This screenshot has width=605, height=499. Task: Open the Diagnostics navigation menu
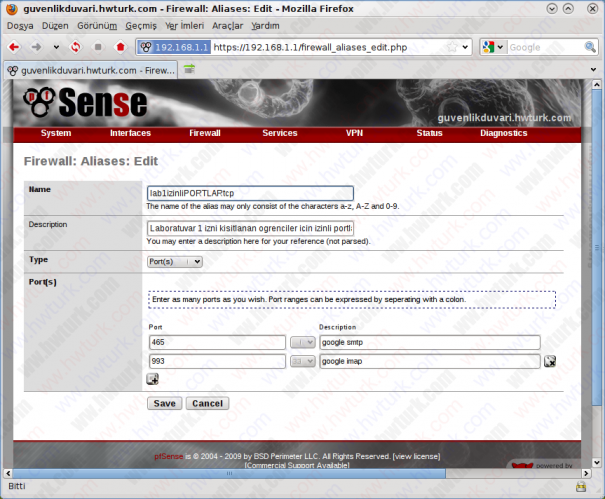pos(504,133)
